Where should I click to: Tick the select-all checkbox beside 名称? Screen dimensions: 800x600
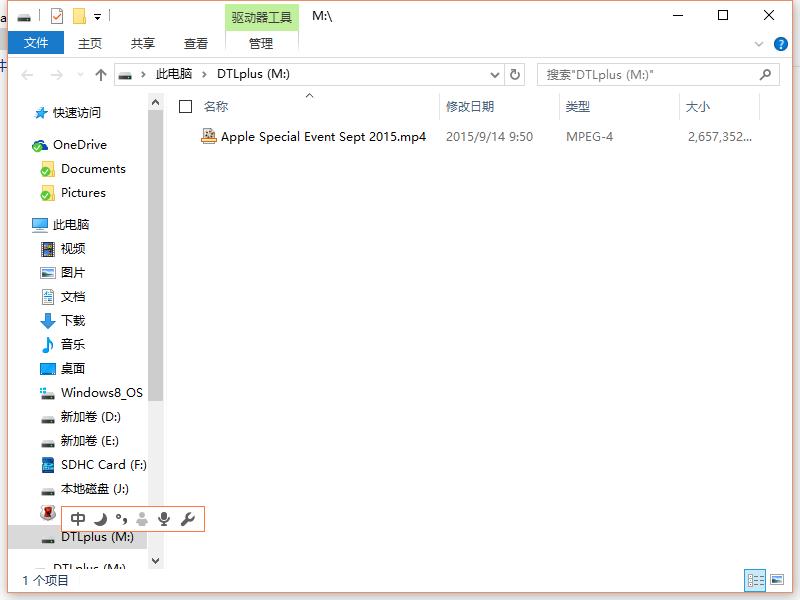185,106
